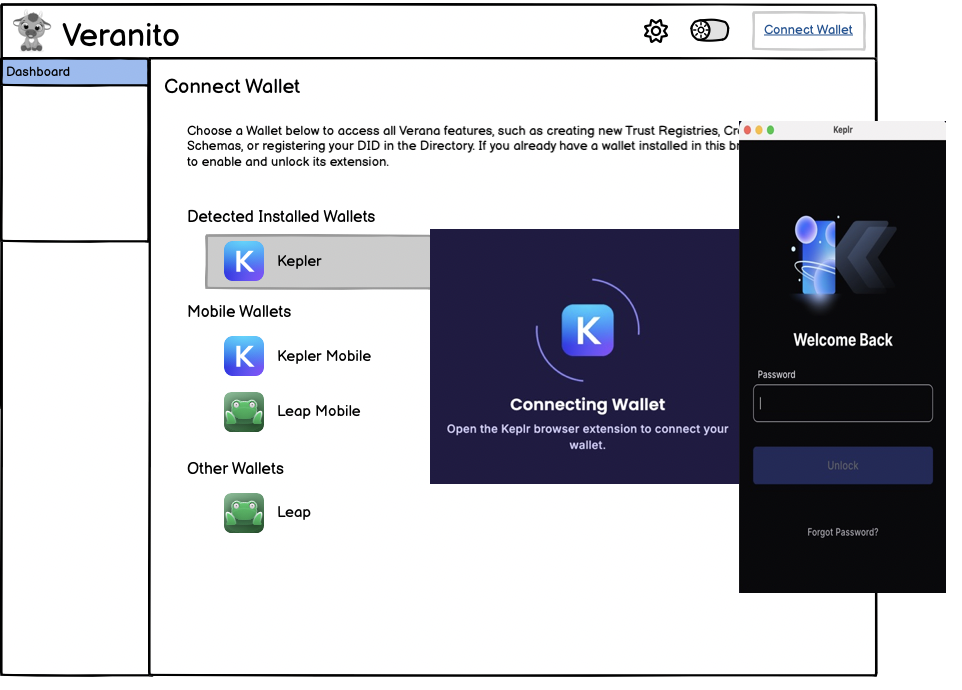Click the Unlock button in Keplr window

[x=842, y=466]
